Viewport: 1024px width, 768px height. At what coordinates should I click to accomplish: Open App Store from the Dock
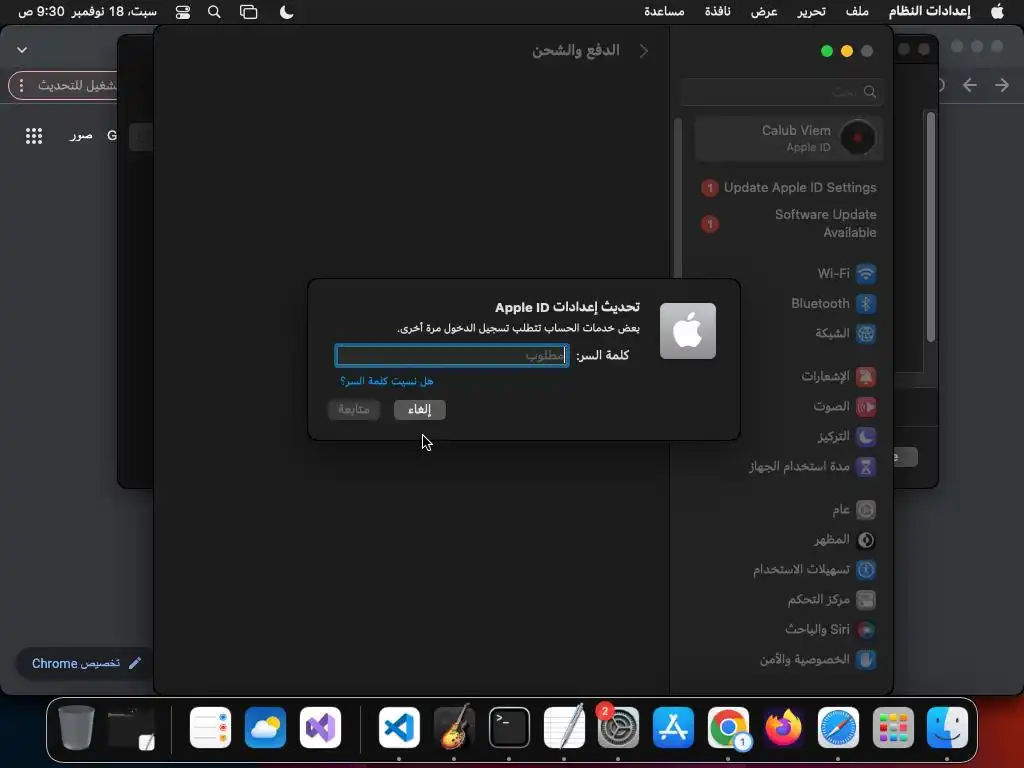tap(673, 728)
